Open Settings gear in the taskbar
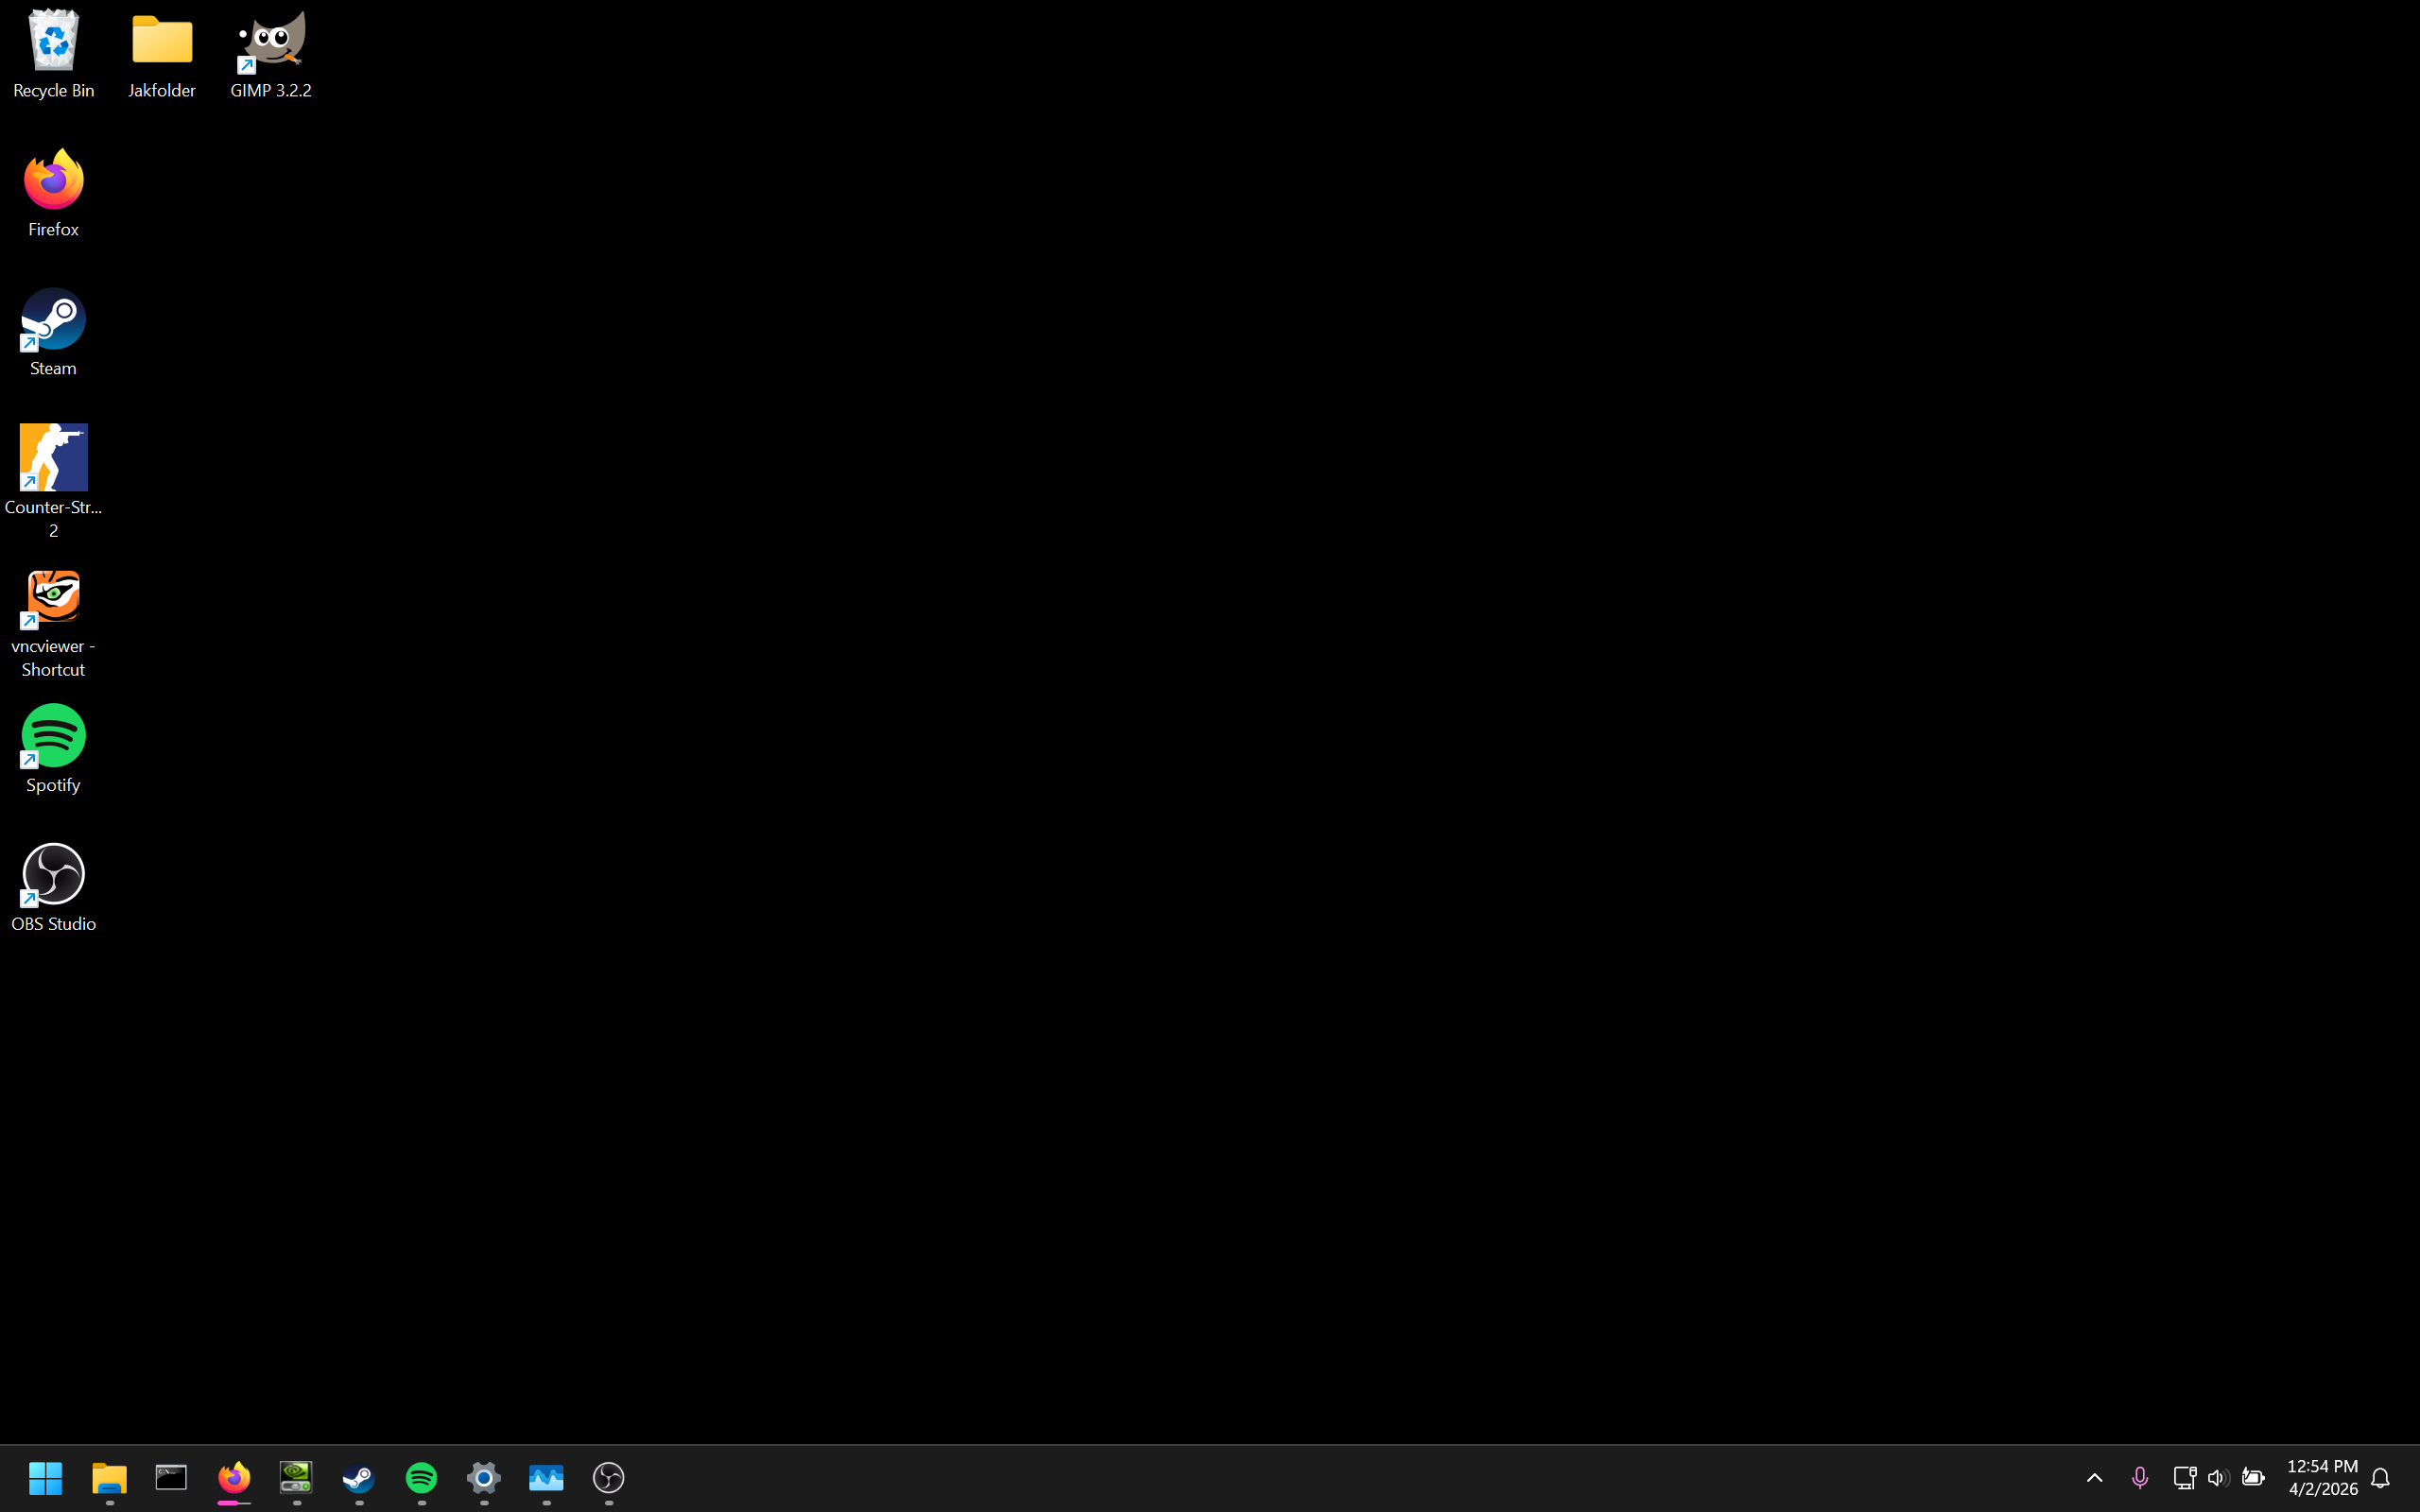Image resolution: width=2420 pixels, height=1512 pixels. point(484,1477)
